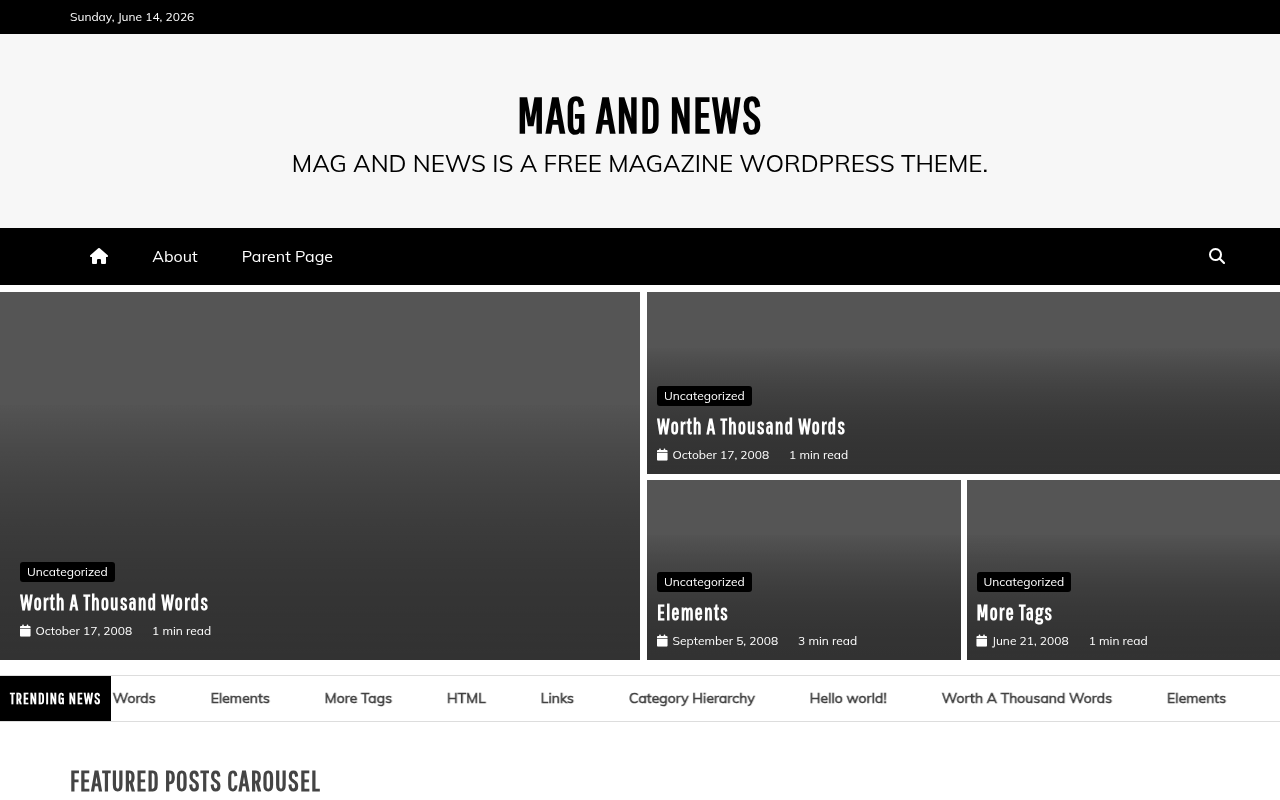Screen dimensions: 1280x800
Task: Click the 1 min read text on More Tags post
Action: click(1118, 641)
